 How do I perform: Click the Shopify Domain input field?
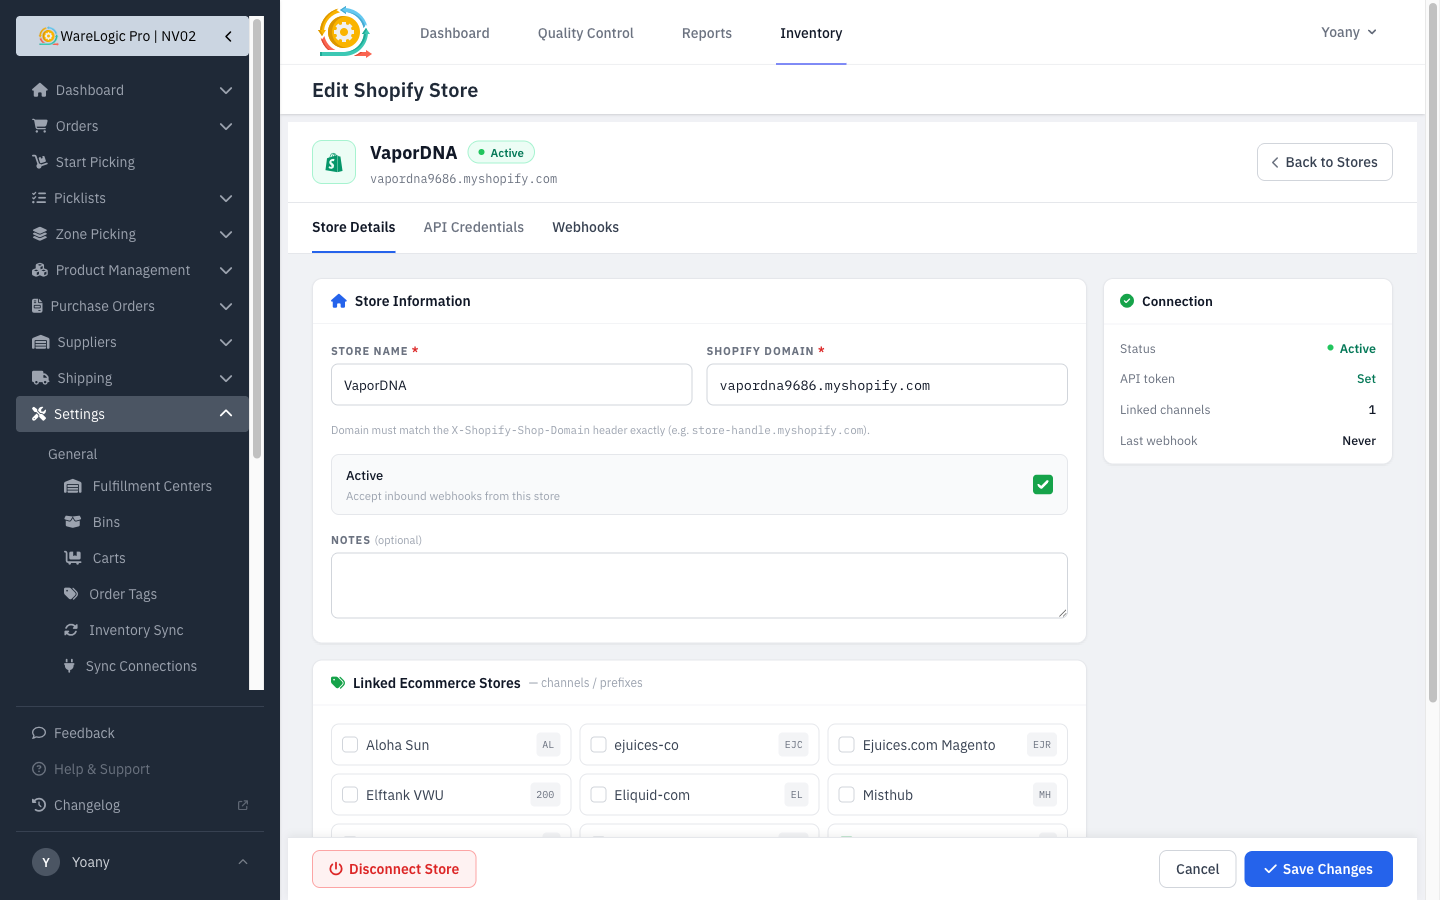click(887, 385)
